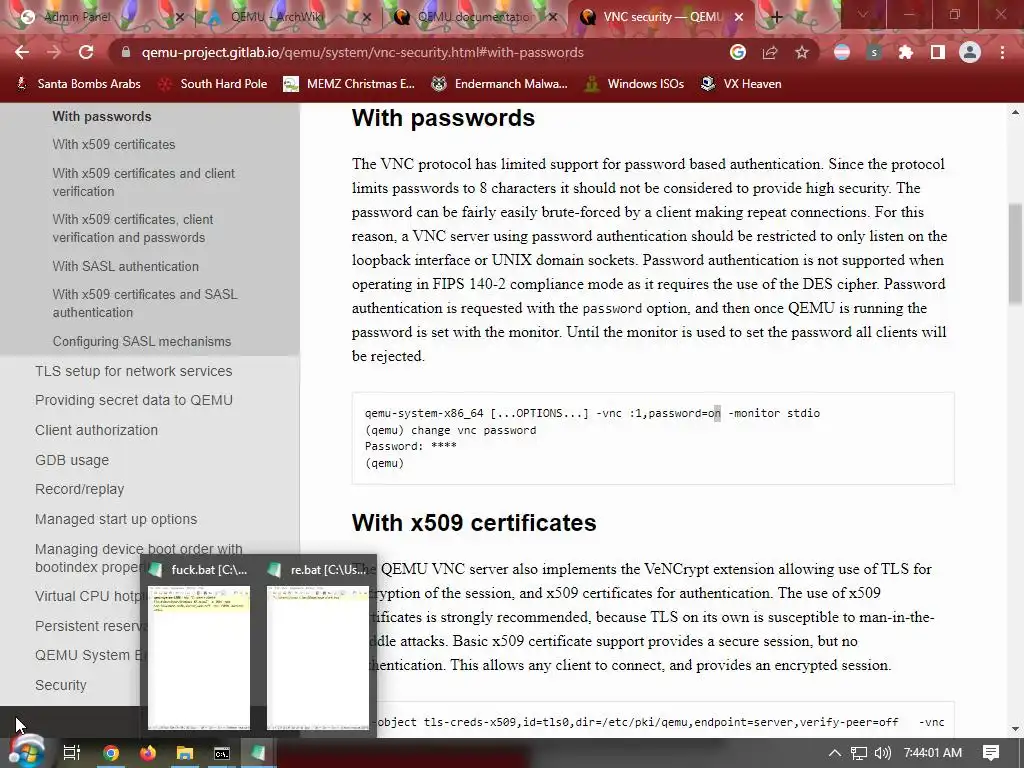Image resolution: width=1024 pixels, height=768 pixels.
Task: Open the tab search dropdown arrow
Action: point(862,15)
